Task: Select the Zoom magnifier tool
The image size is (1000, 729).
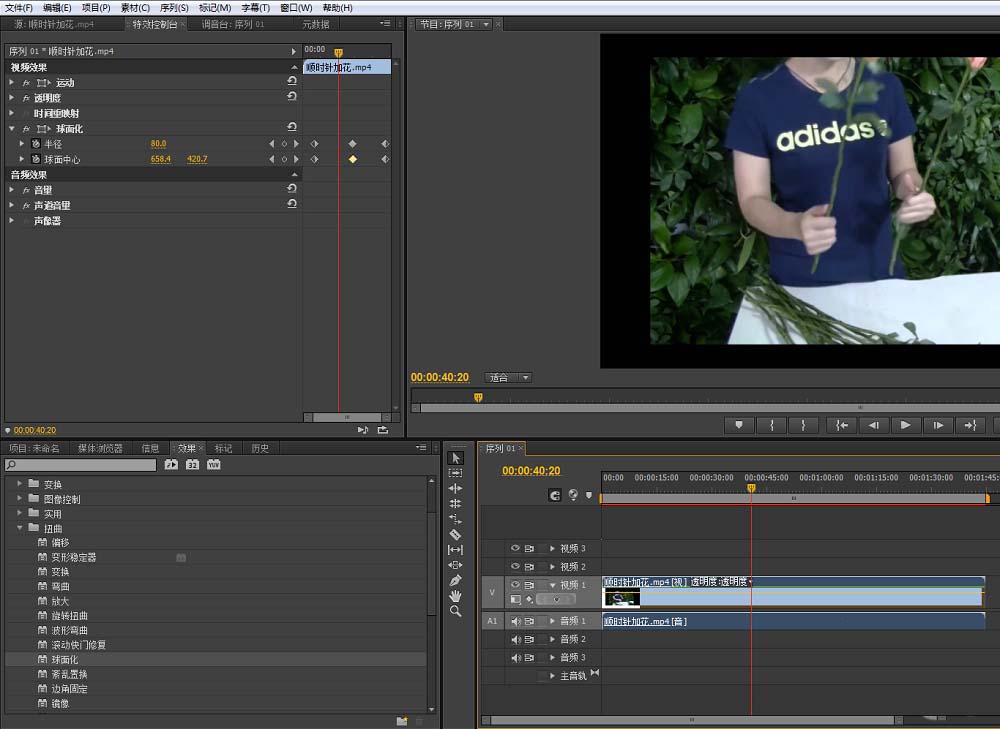Action: pyautogui.click(x=456, y=611)
